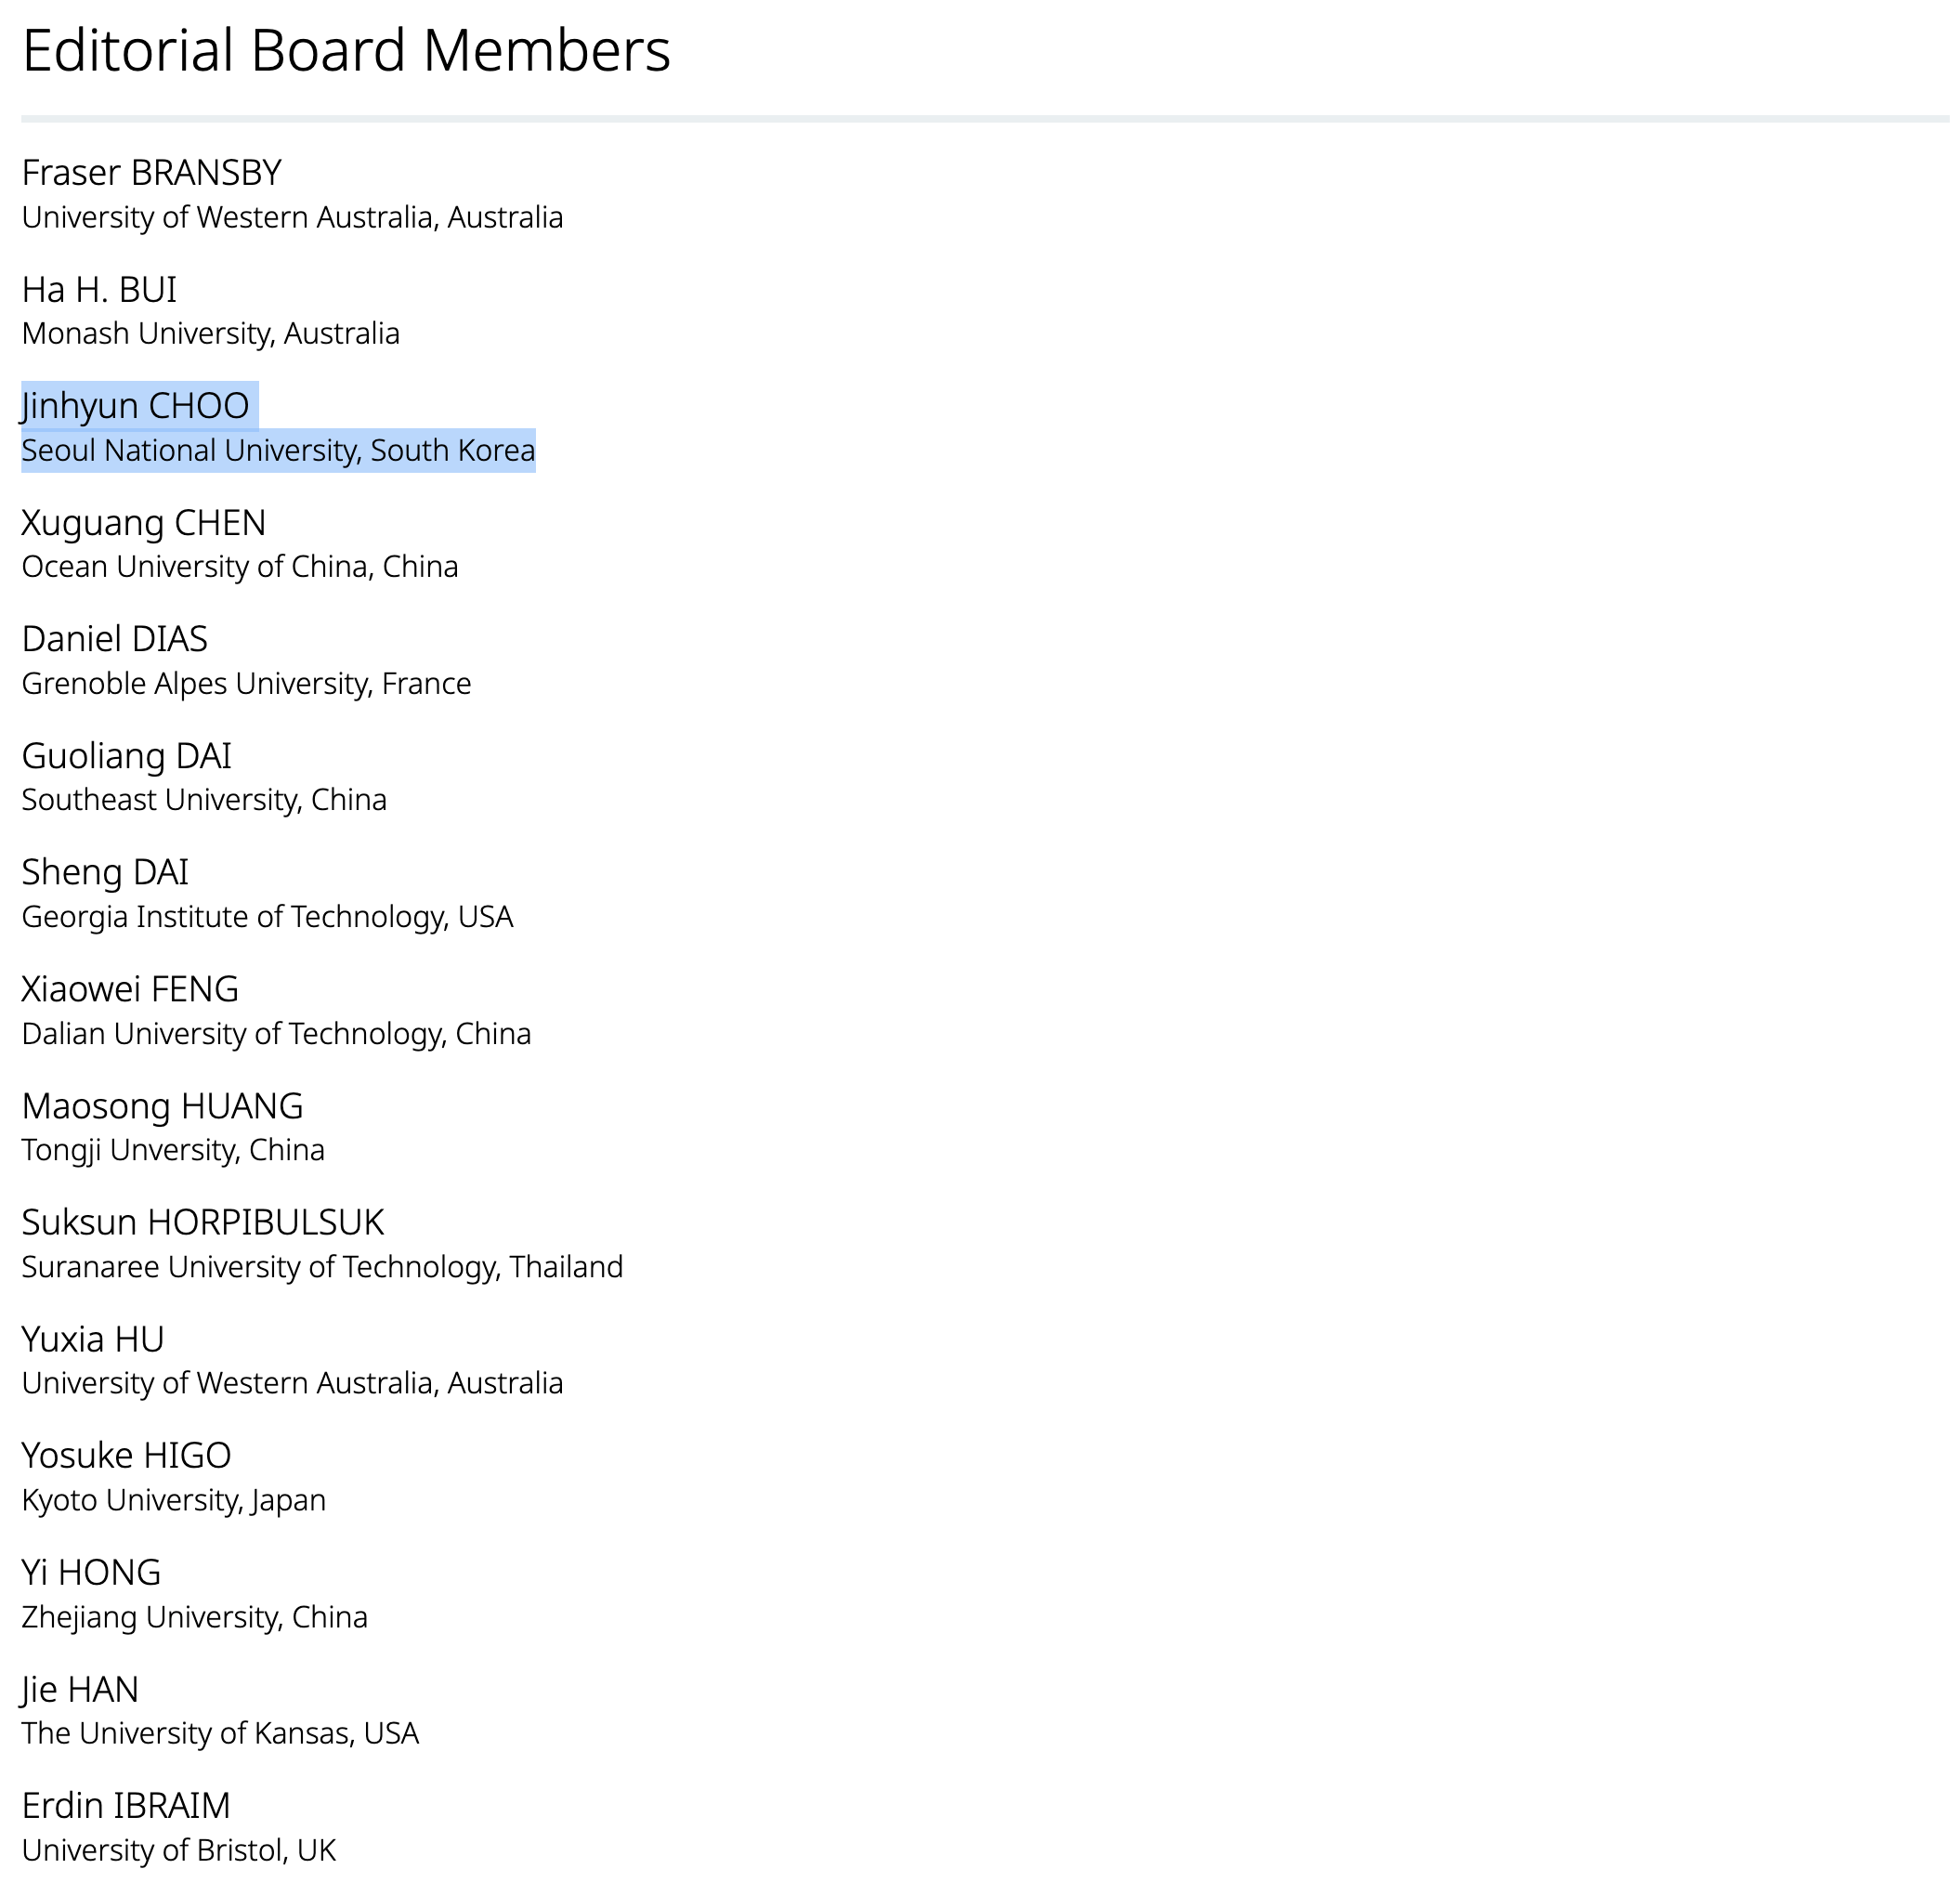
Task: Click the name Fraser BRANSBY
Action: 151,173
